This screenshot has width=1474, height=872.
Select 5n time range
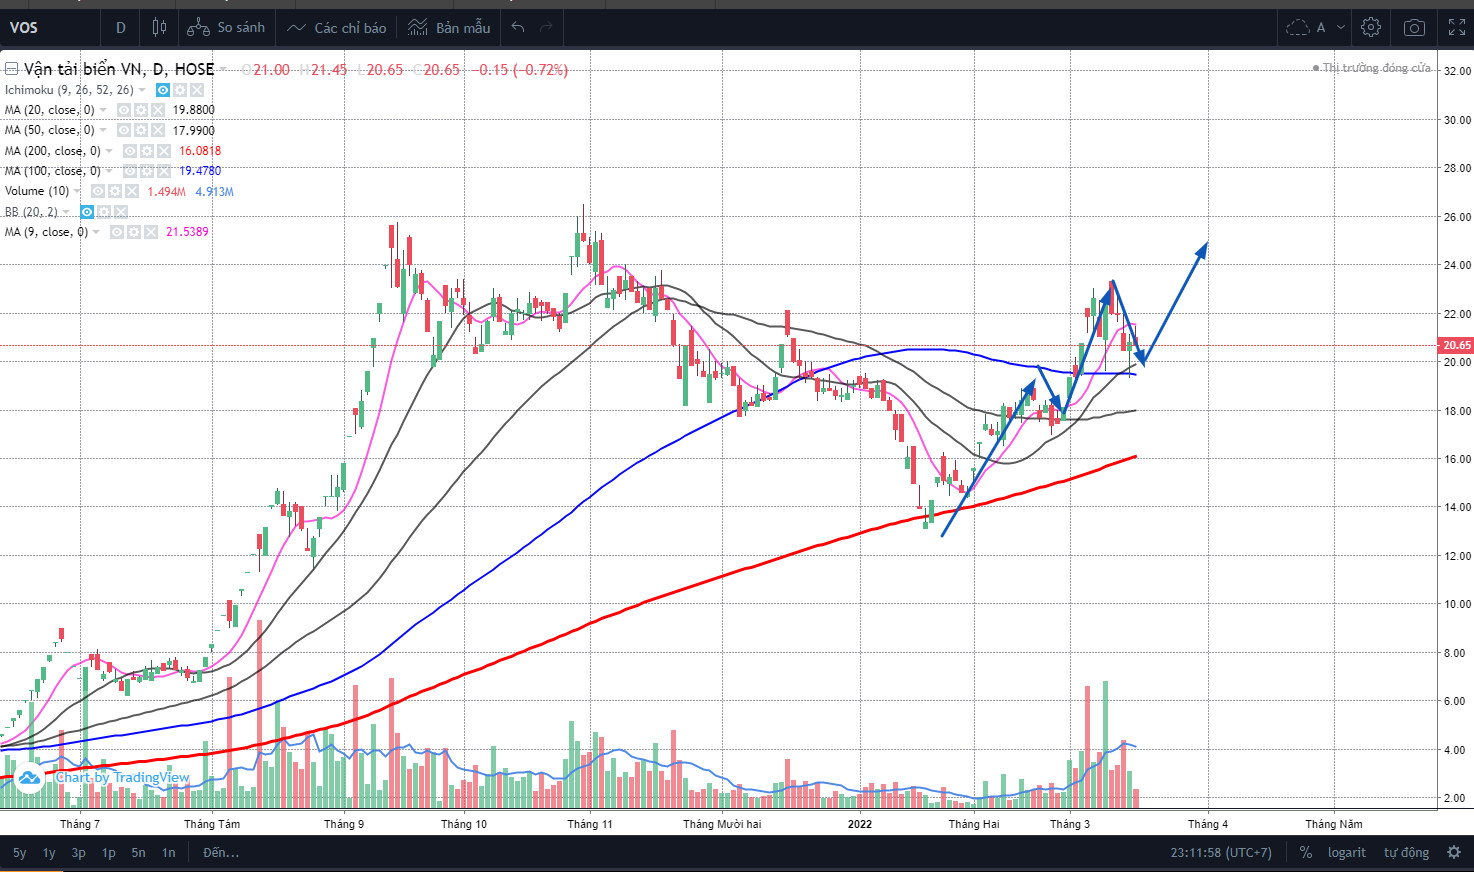tap(138, 853)
